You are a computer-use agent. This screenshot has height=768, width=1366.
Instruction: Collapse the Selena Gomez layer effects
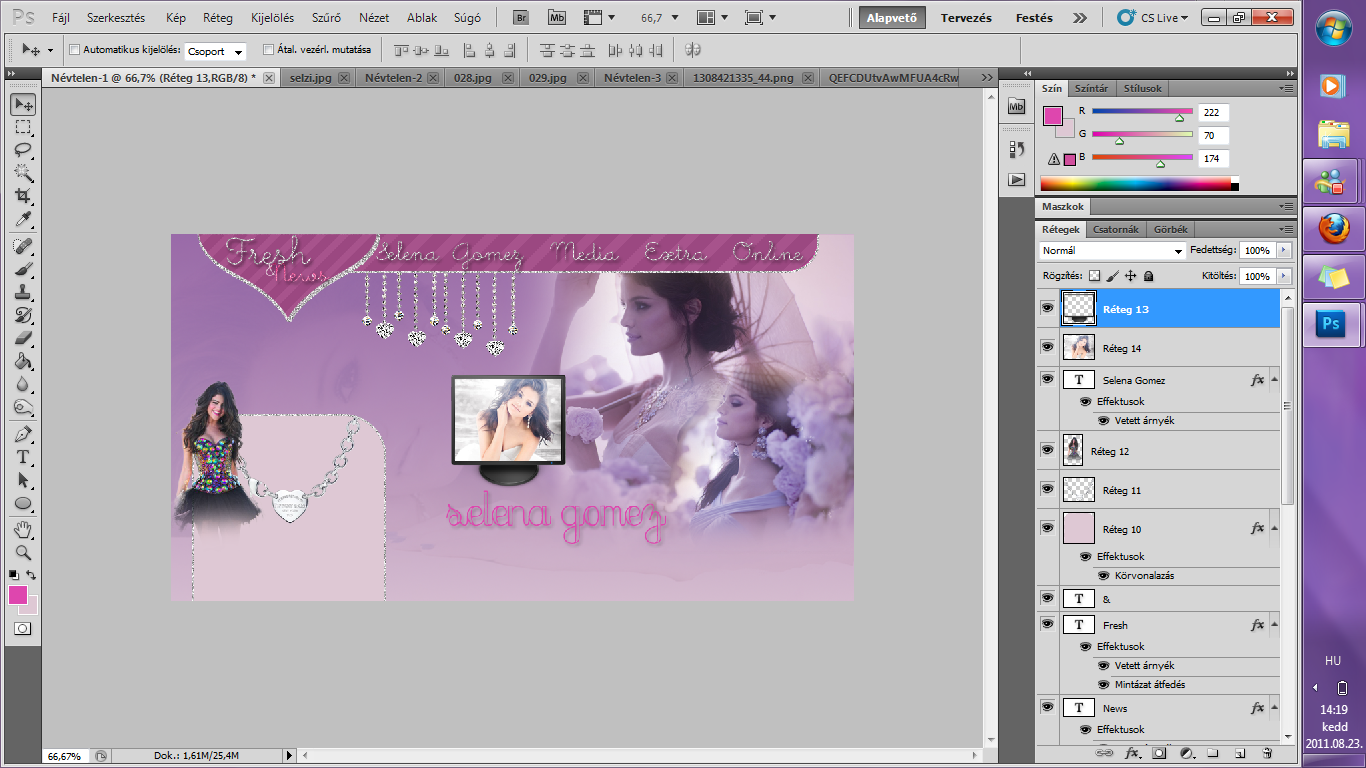[x=1274, y=380]
